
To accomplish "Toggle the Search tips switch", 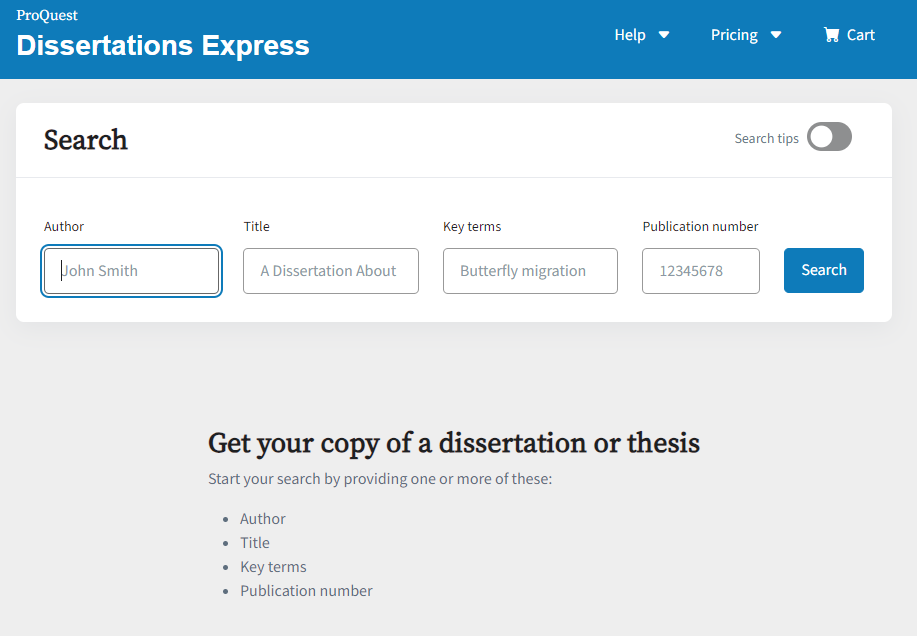I will point(829,136).
